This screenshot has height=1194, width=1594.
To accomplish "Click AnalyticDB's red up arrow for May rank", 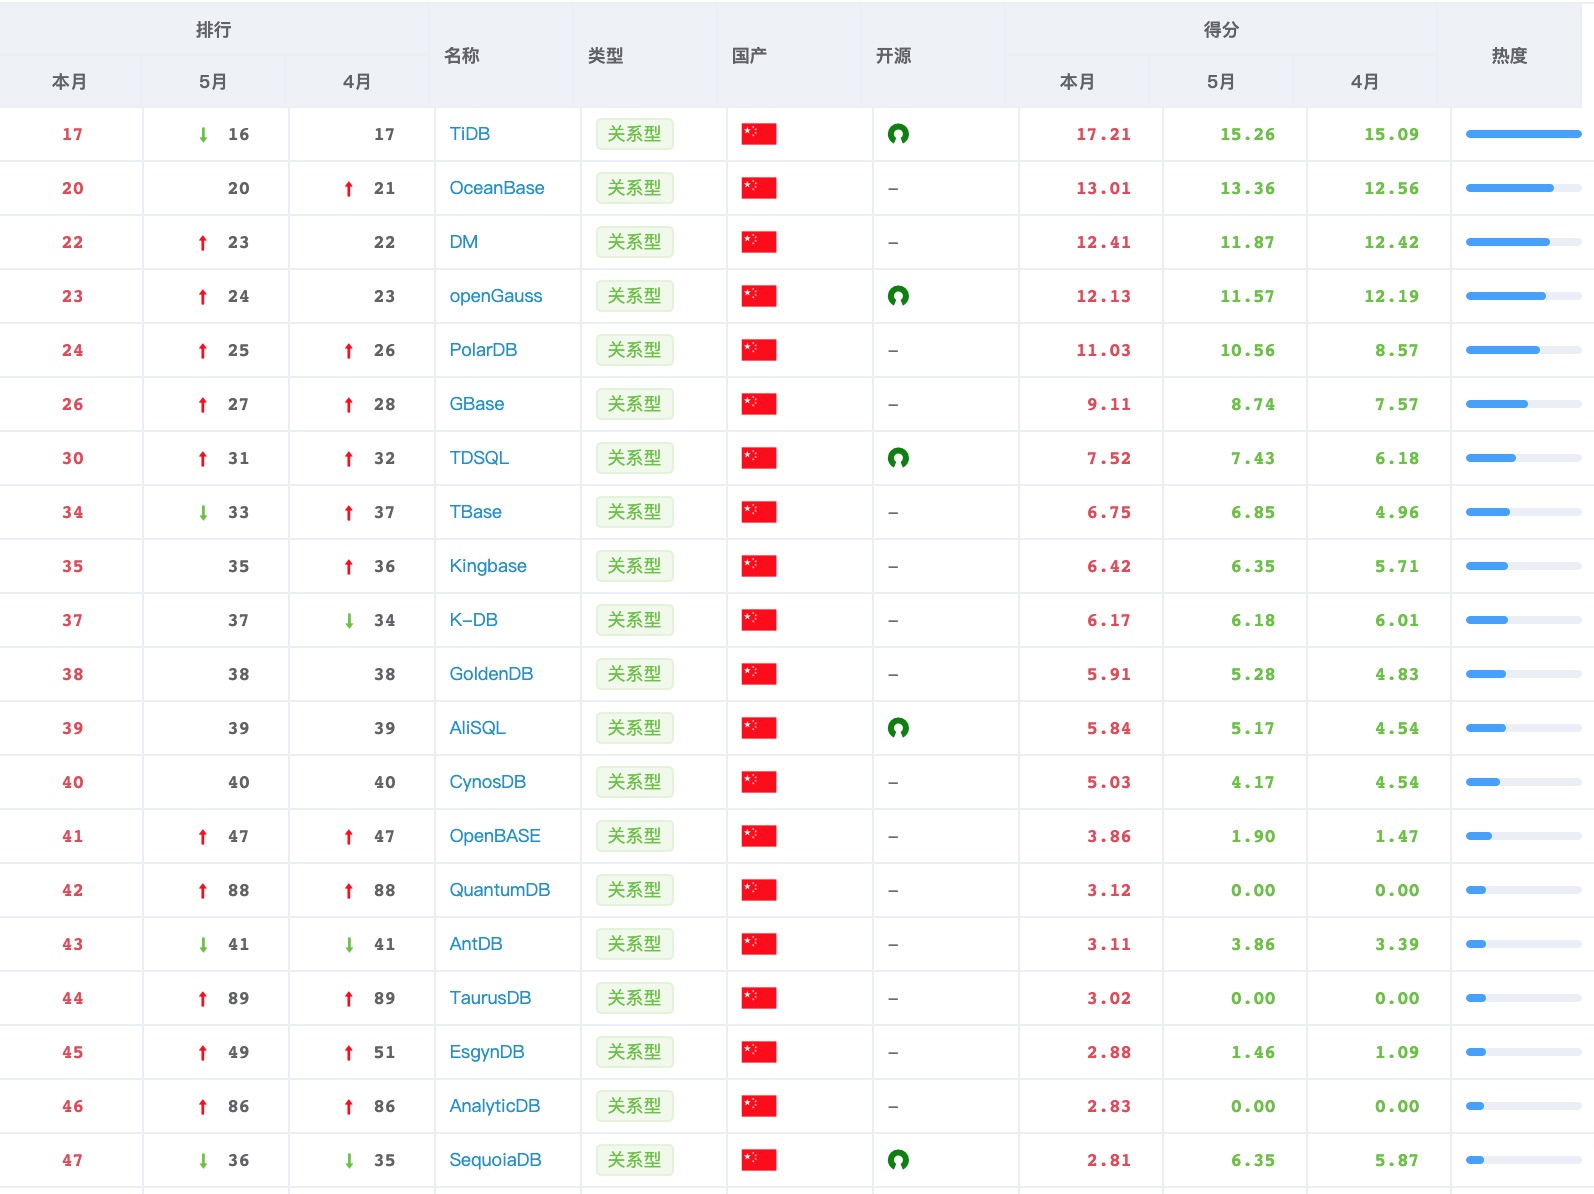I will (x=203, y=1107).
